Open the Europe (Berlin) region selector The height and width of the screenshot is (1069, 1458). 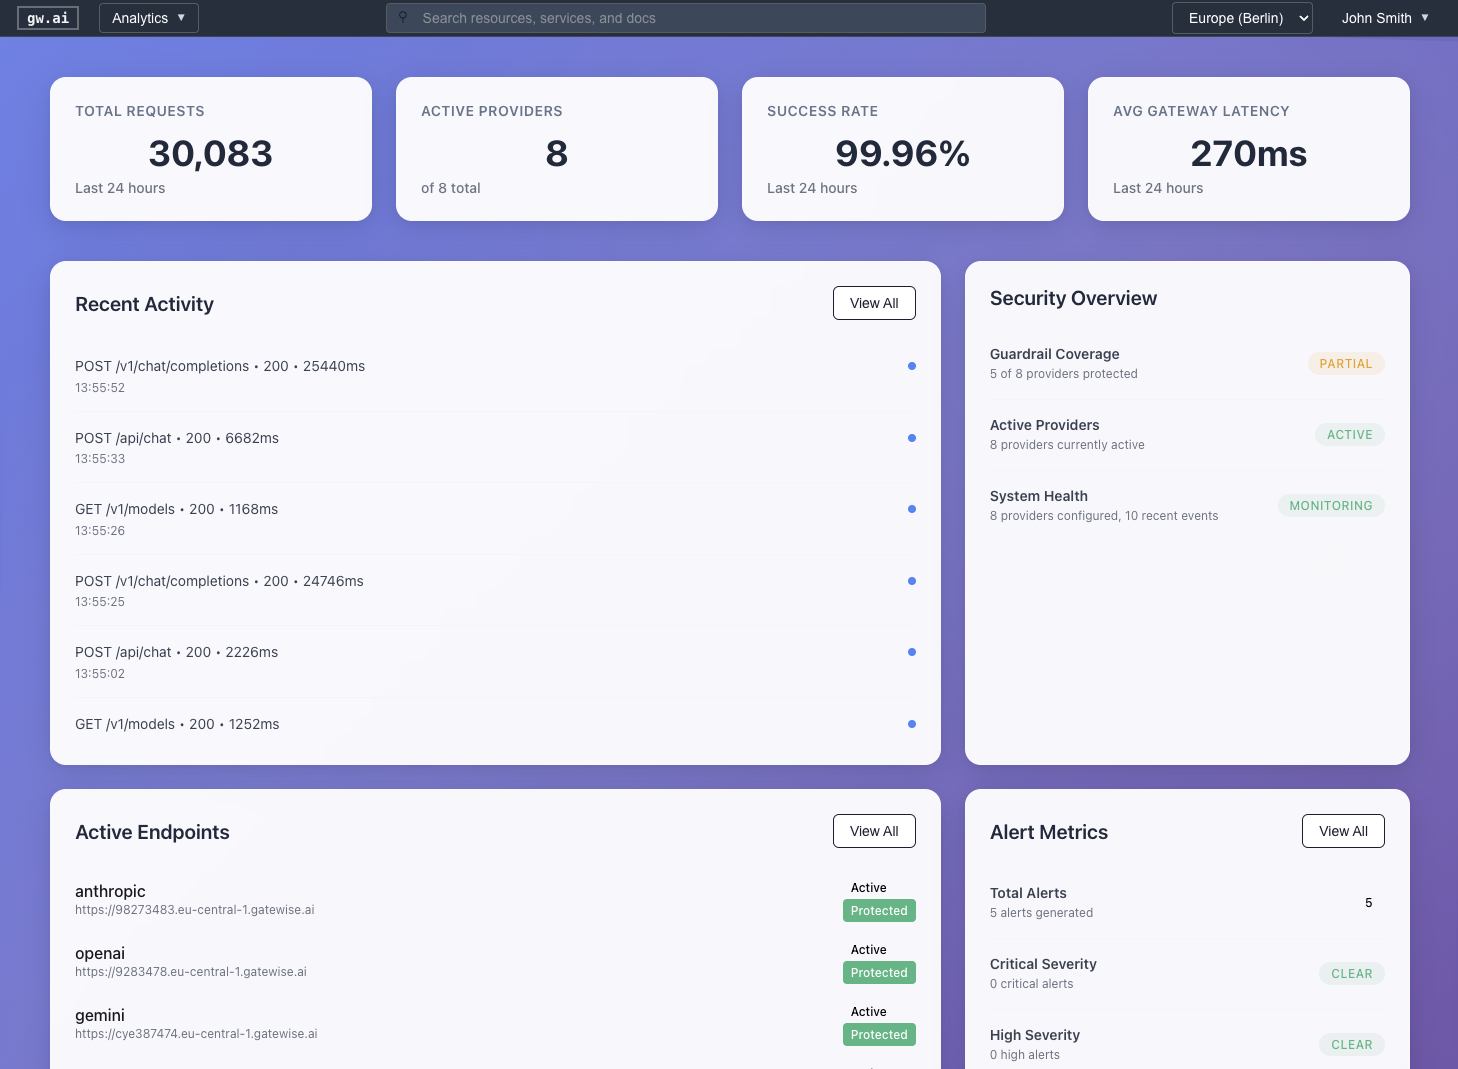(x=1242, y=17)
